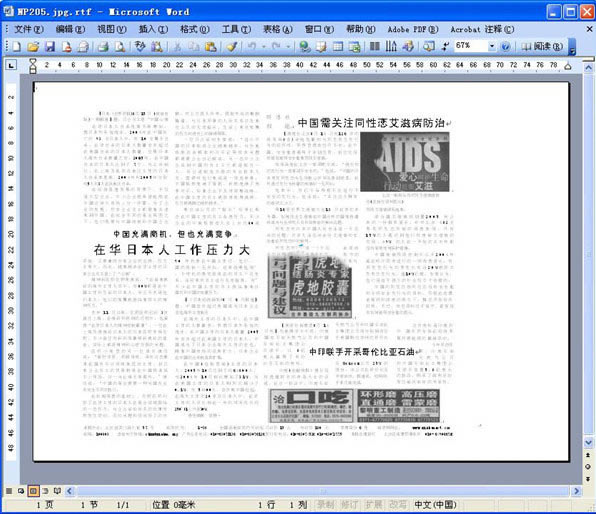Open the 格式 Format menu
Screen dimensions: 596x514
click(x=195, y=29)
